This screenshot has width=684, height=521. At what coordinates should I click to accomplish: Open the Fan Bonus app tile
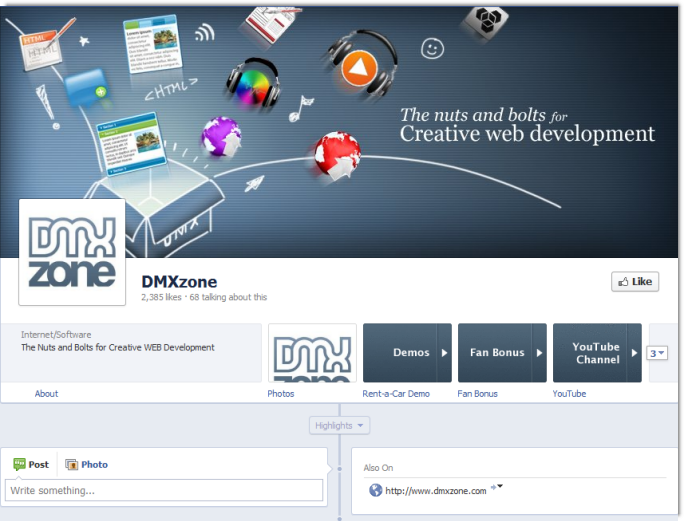[x=502, y=353]
